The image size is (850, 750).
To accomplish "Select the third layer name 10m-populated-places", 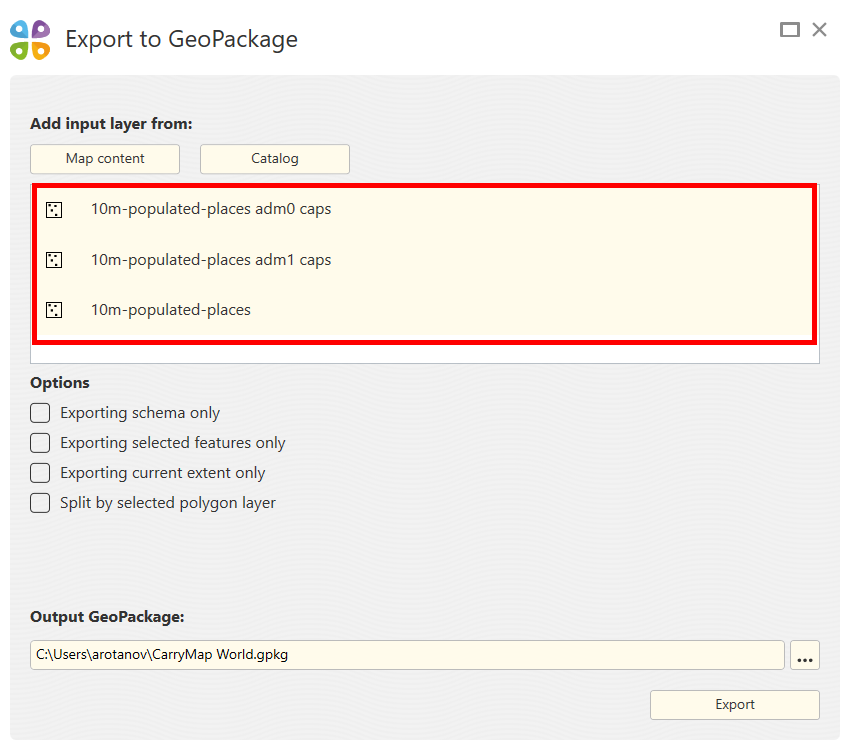I will [x=171, y=310].
